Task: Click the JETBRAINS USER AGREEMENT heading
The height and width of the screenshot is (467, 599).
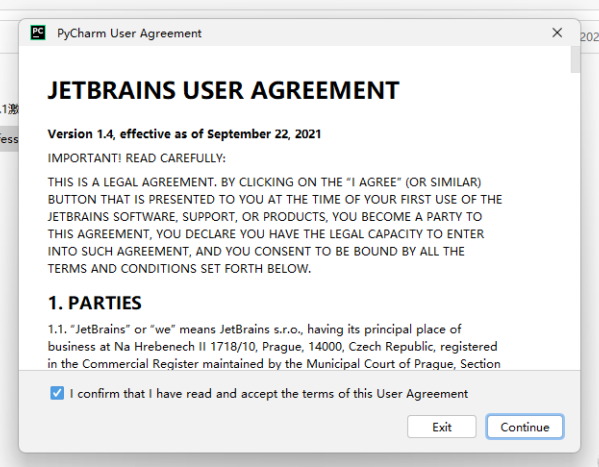Action: click(223, 91)
